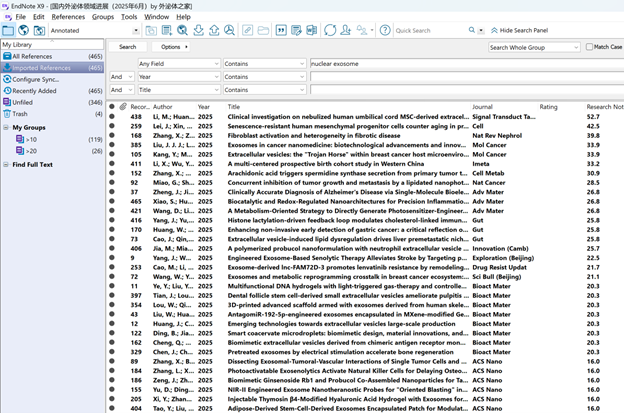Toggle read status dot for record 259
624x413 pixels.
(x=112, y=126)
